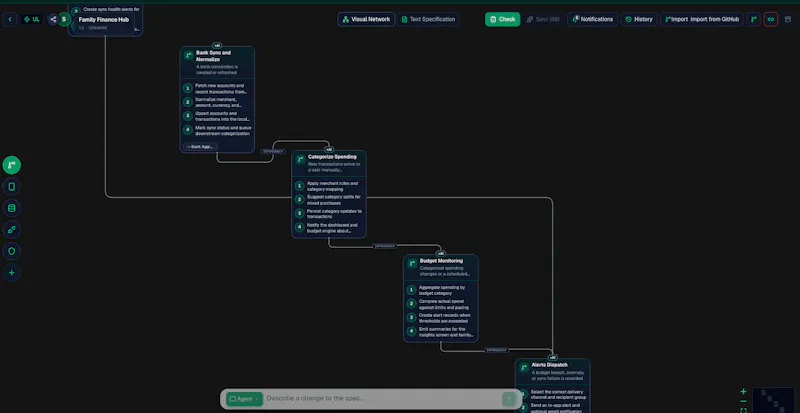The image size is (800, 413).
Task: Click the Categorize Spending node title
Action: tap(332, 157)
